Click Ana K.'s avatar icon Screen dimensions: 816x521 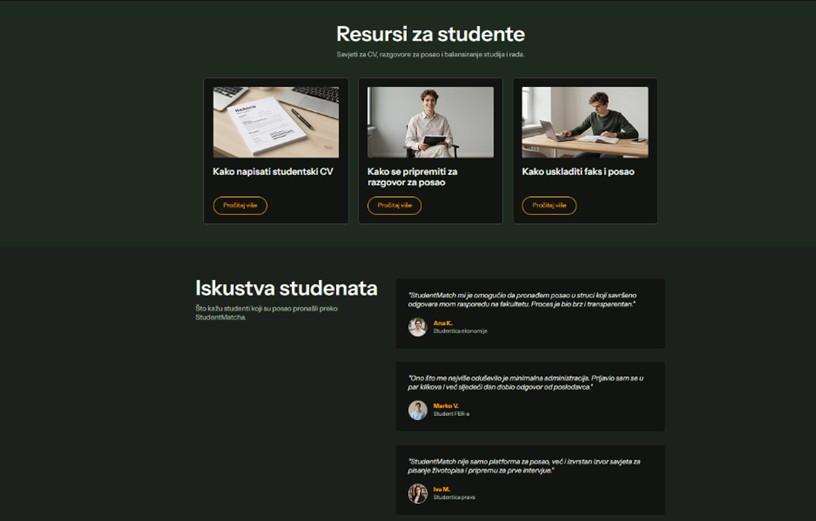tap(417, 327)
